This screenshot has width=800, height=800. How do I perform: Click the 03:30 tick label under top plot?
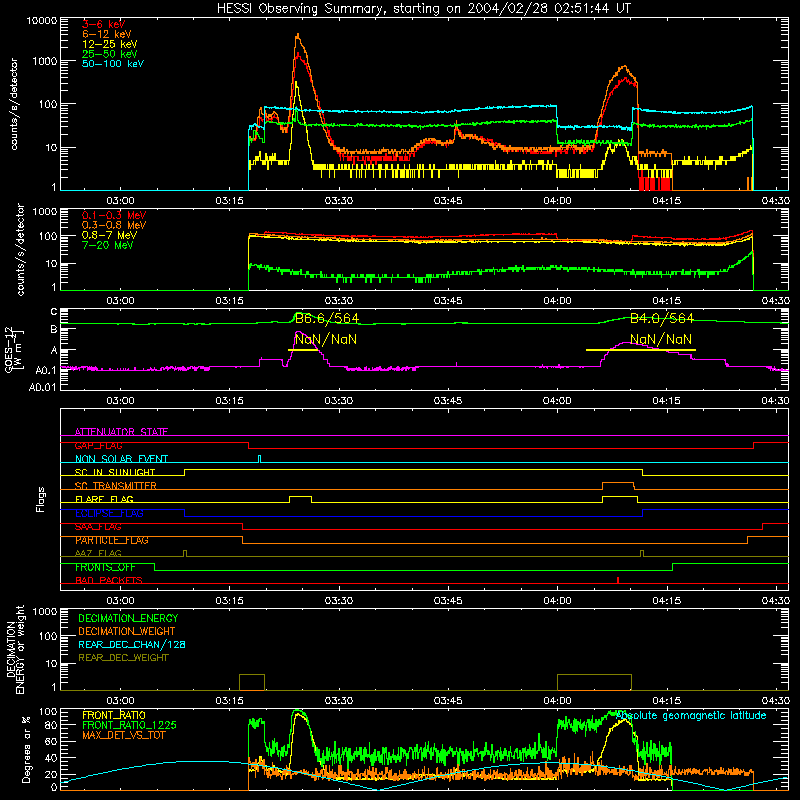338,201
